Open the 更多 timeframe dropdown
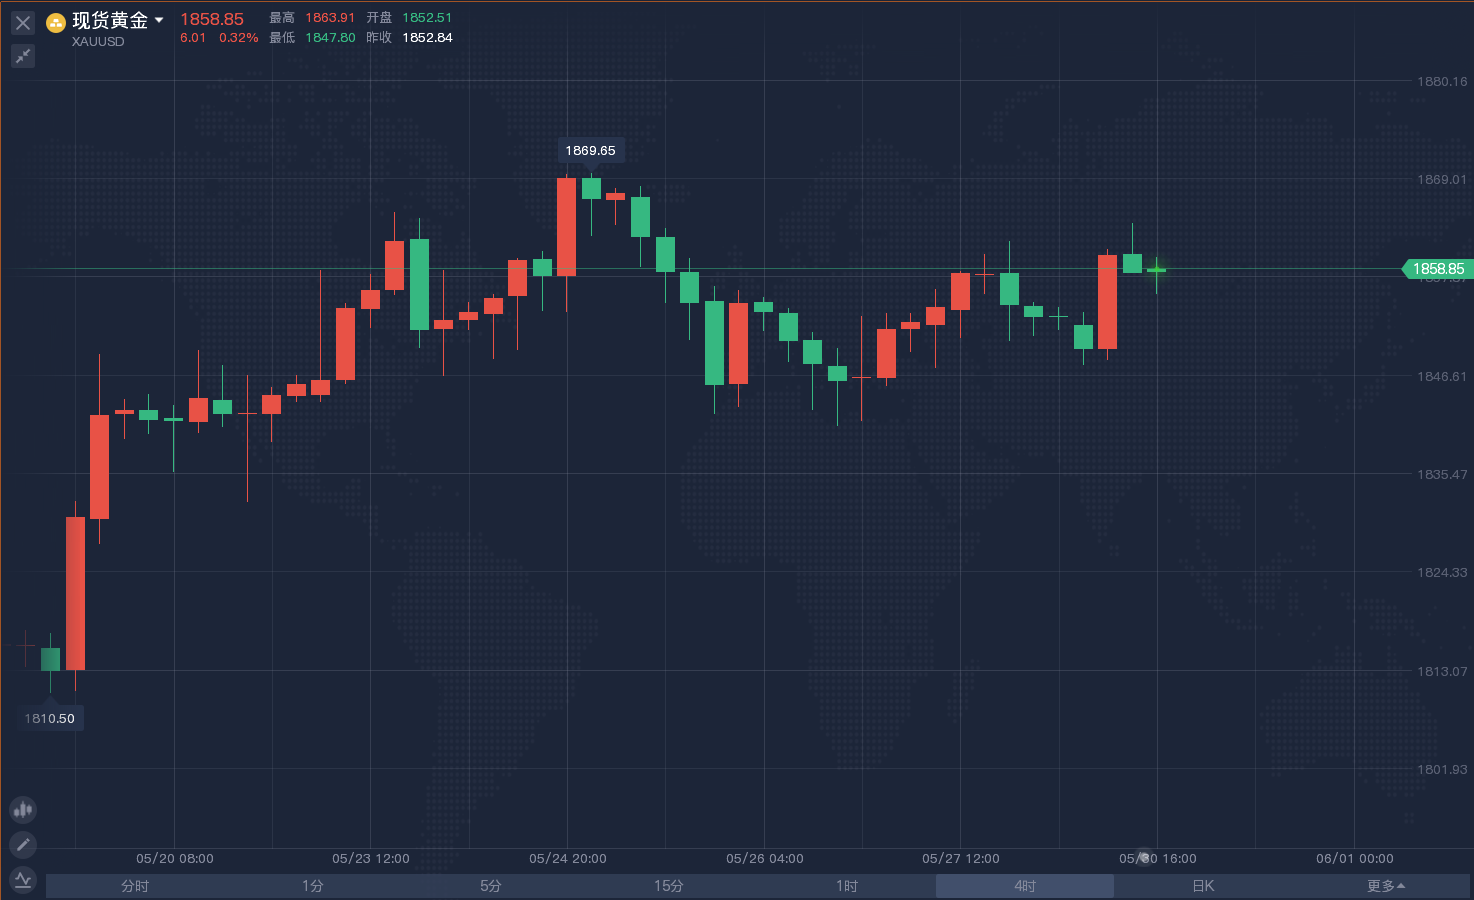 [1386, 886]
